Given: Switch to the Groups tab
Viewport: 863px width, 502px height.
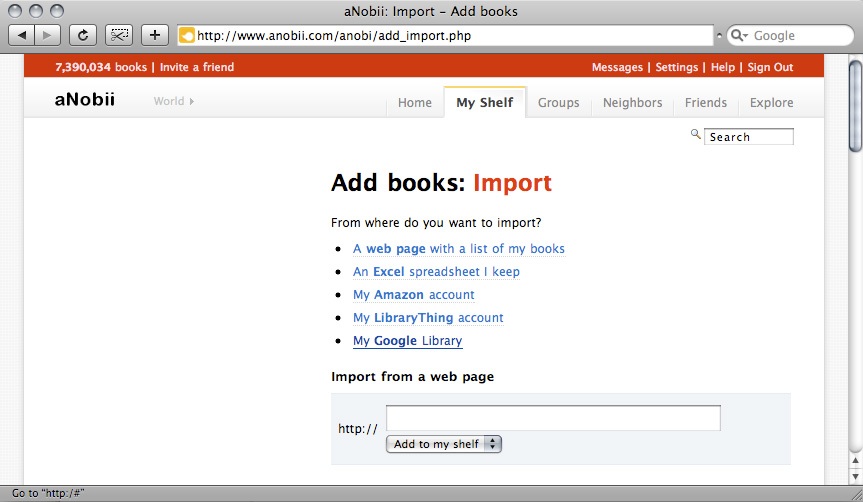Looking at the screenshot, I should 558,103.
